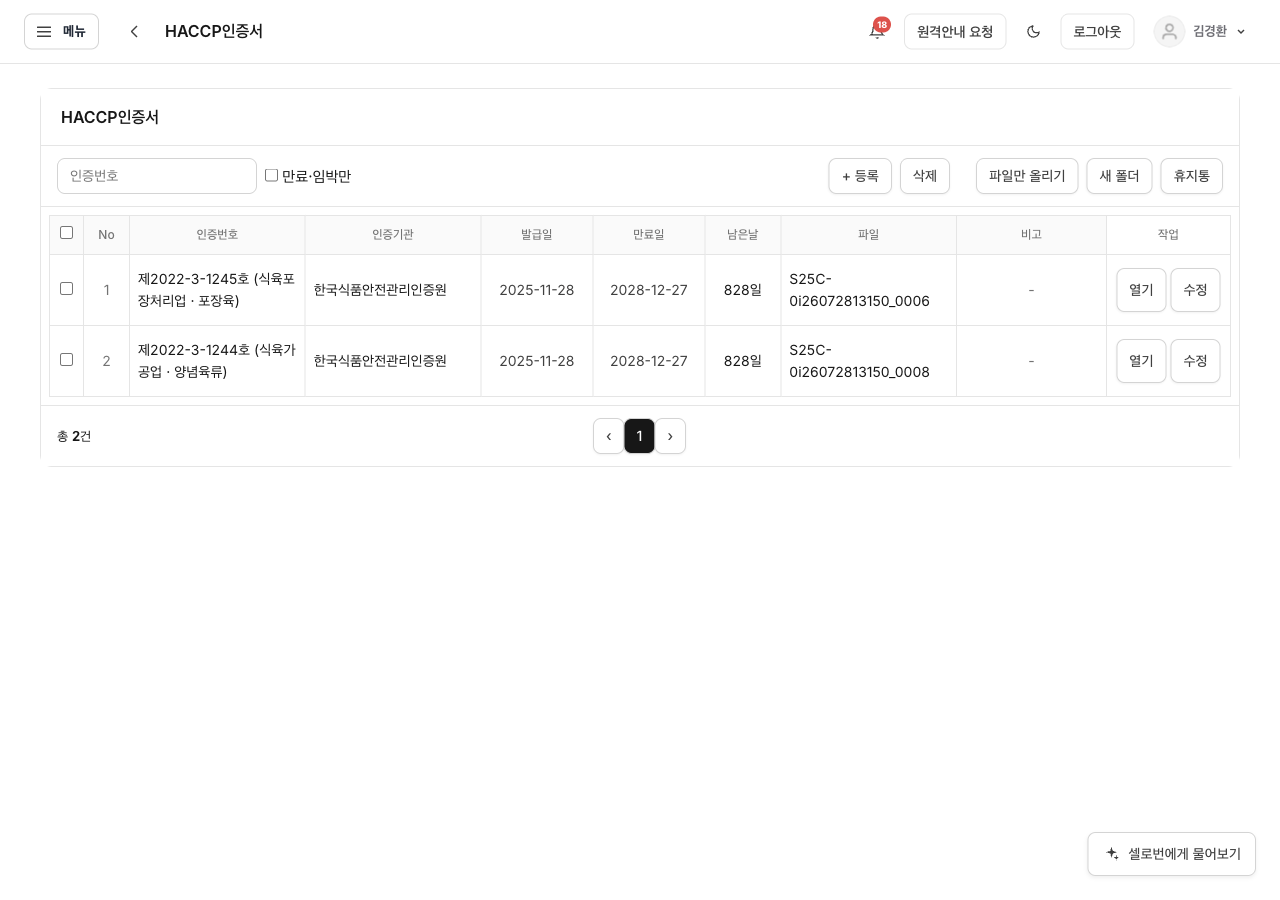
Task: Open the 휴지통 trash
Action: (x=1192, y=176)
